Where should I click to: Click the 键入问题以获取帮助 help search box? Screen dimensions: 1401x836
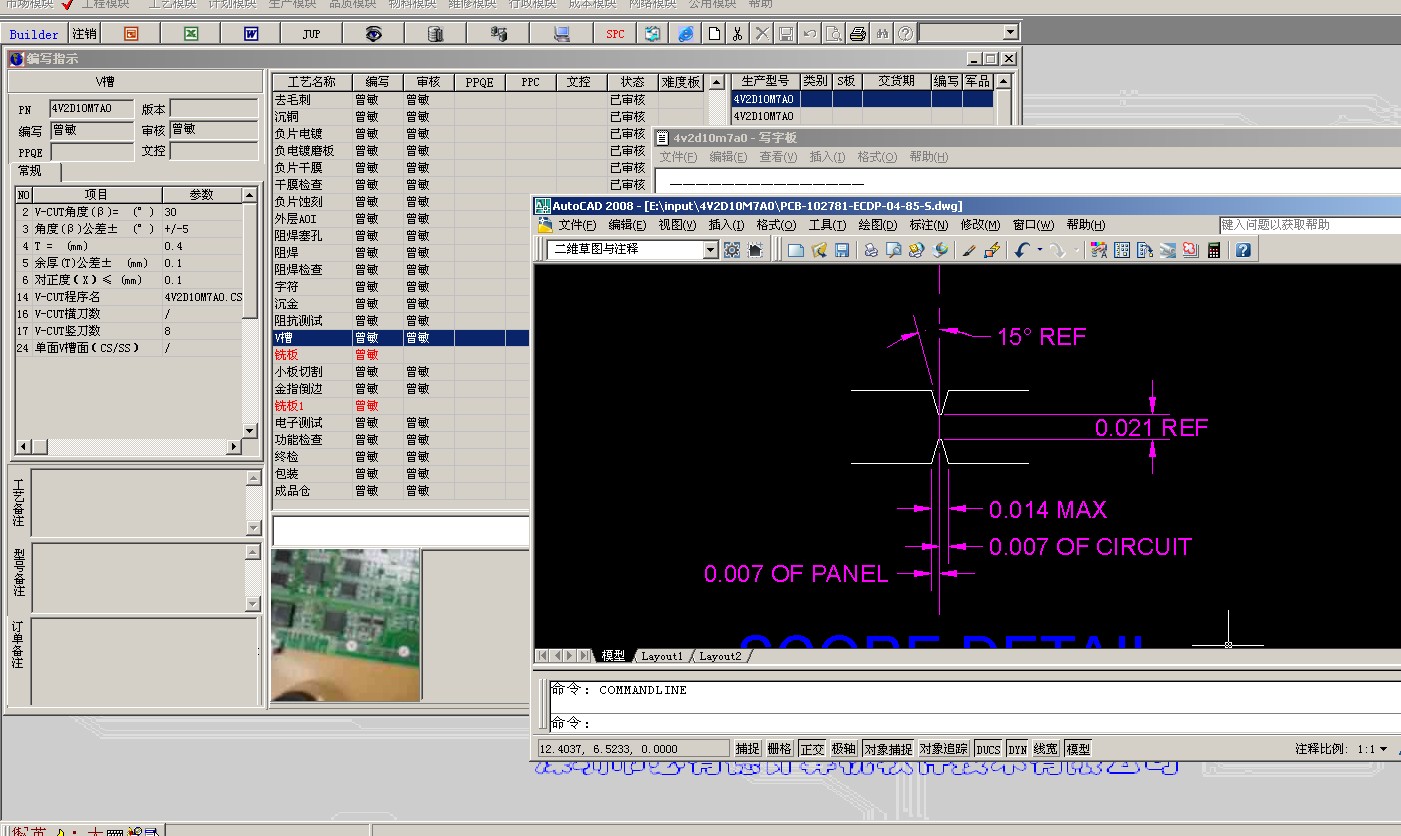1310,225
